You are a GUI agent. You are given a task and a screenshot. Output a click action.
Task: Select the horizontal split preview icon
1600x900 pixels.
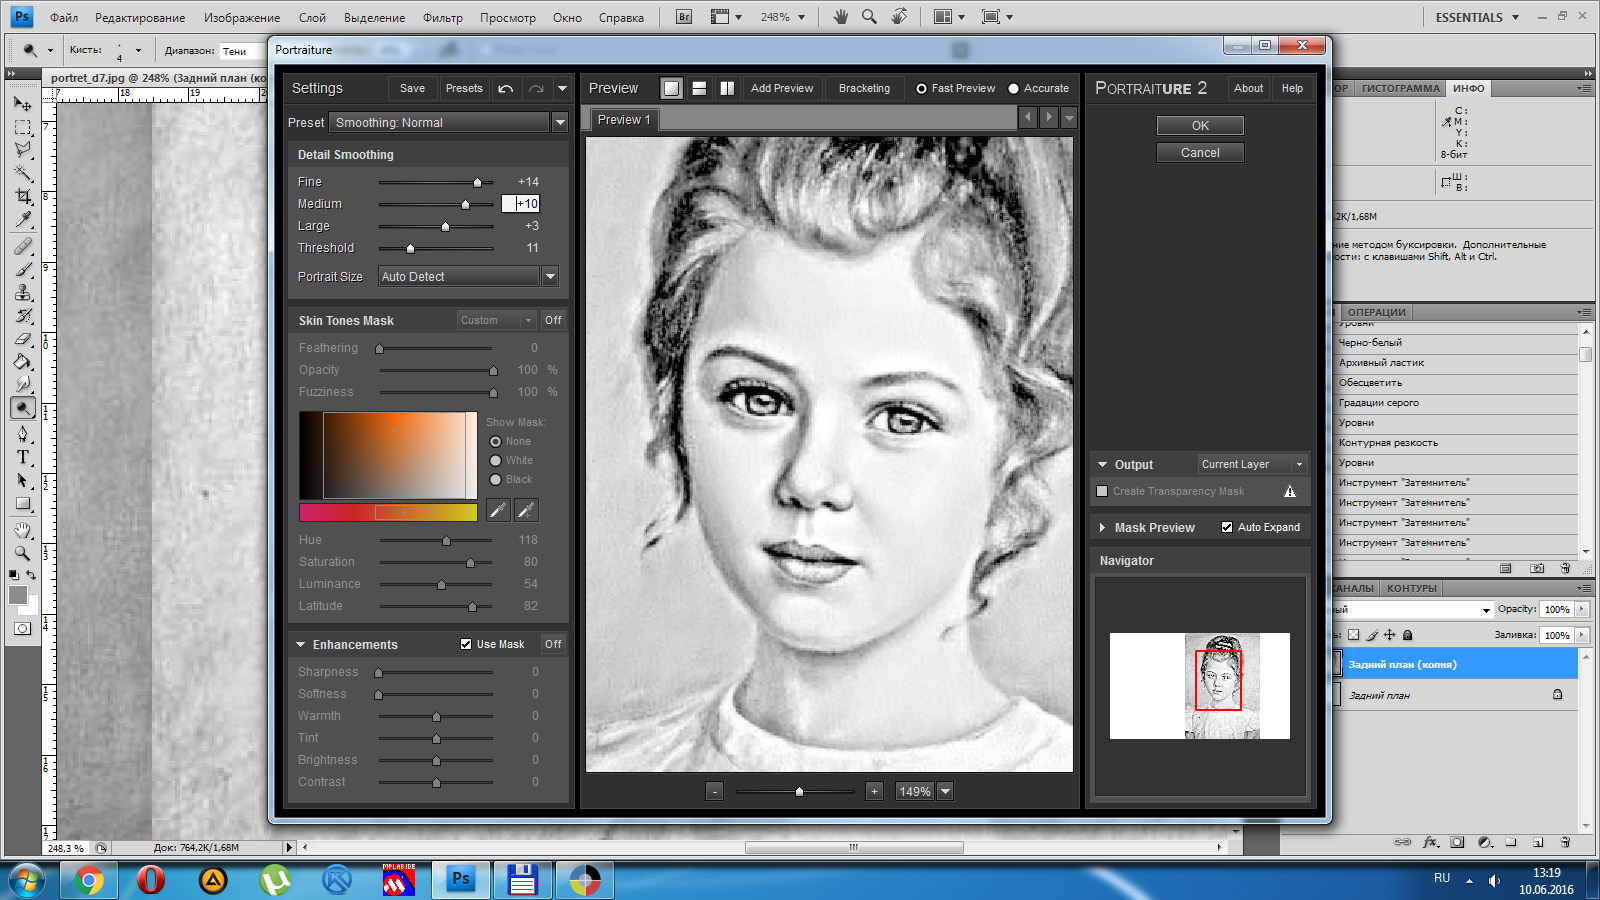coord(699,88)
